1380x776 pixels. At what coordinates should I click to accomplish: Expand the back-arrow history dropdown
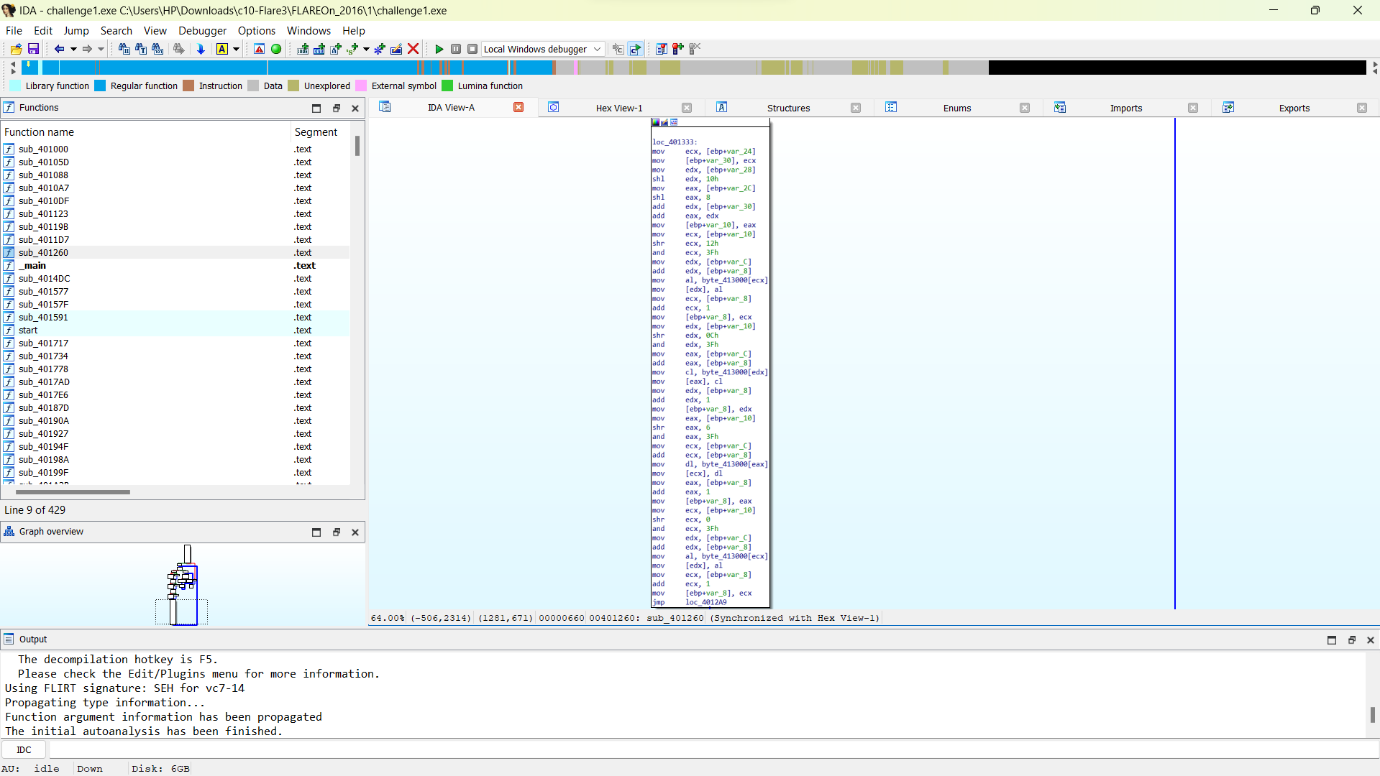[73, 49]
